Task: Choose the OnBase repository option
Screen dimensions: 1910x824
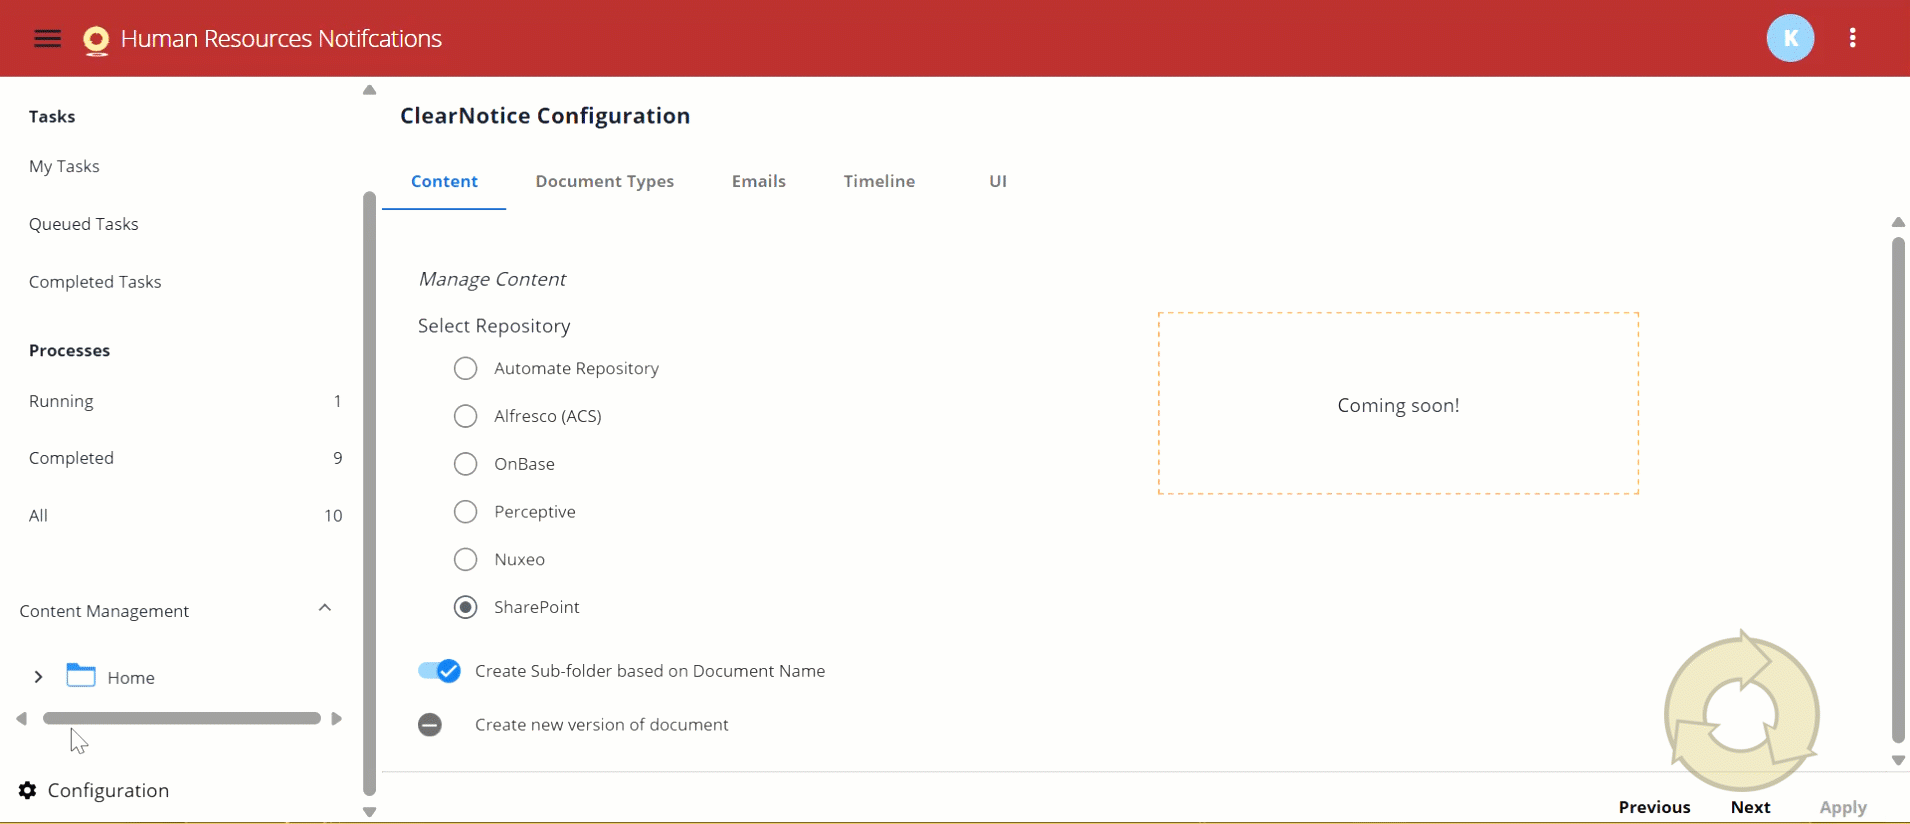Action: [x=465, y=464]
